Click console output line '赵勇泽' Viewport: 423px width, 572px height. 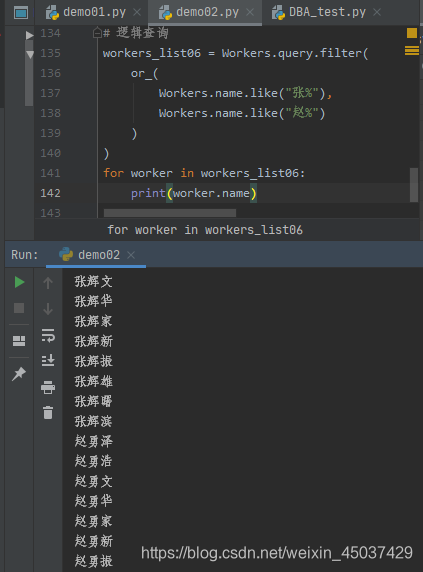(94, 441)
